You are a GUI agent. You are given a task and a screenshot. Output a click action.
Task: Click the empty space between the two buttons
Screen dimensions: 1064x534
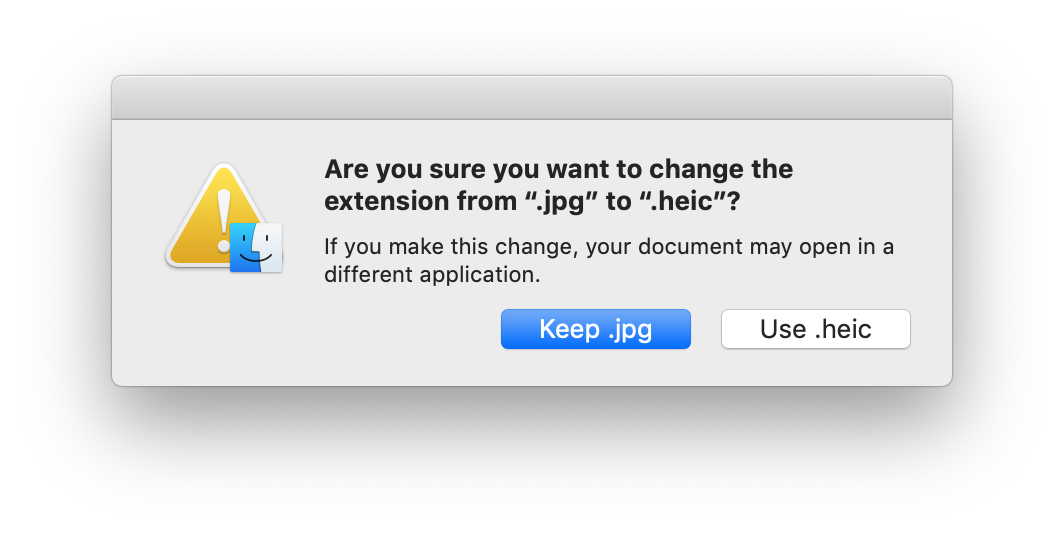(706, 329)
